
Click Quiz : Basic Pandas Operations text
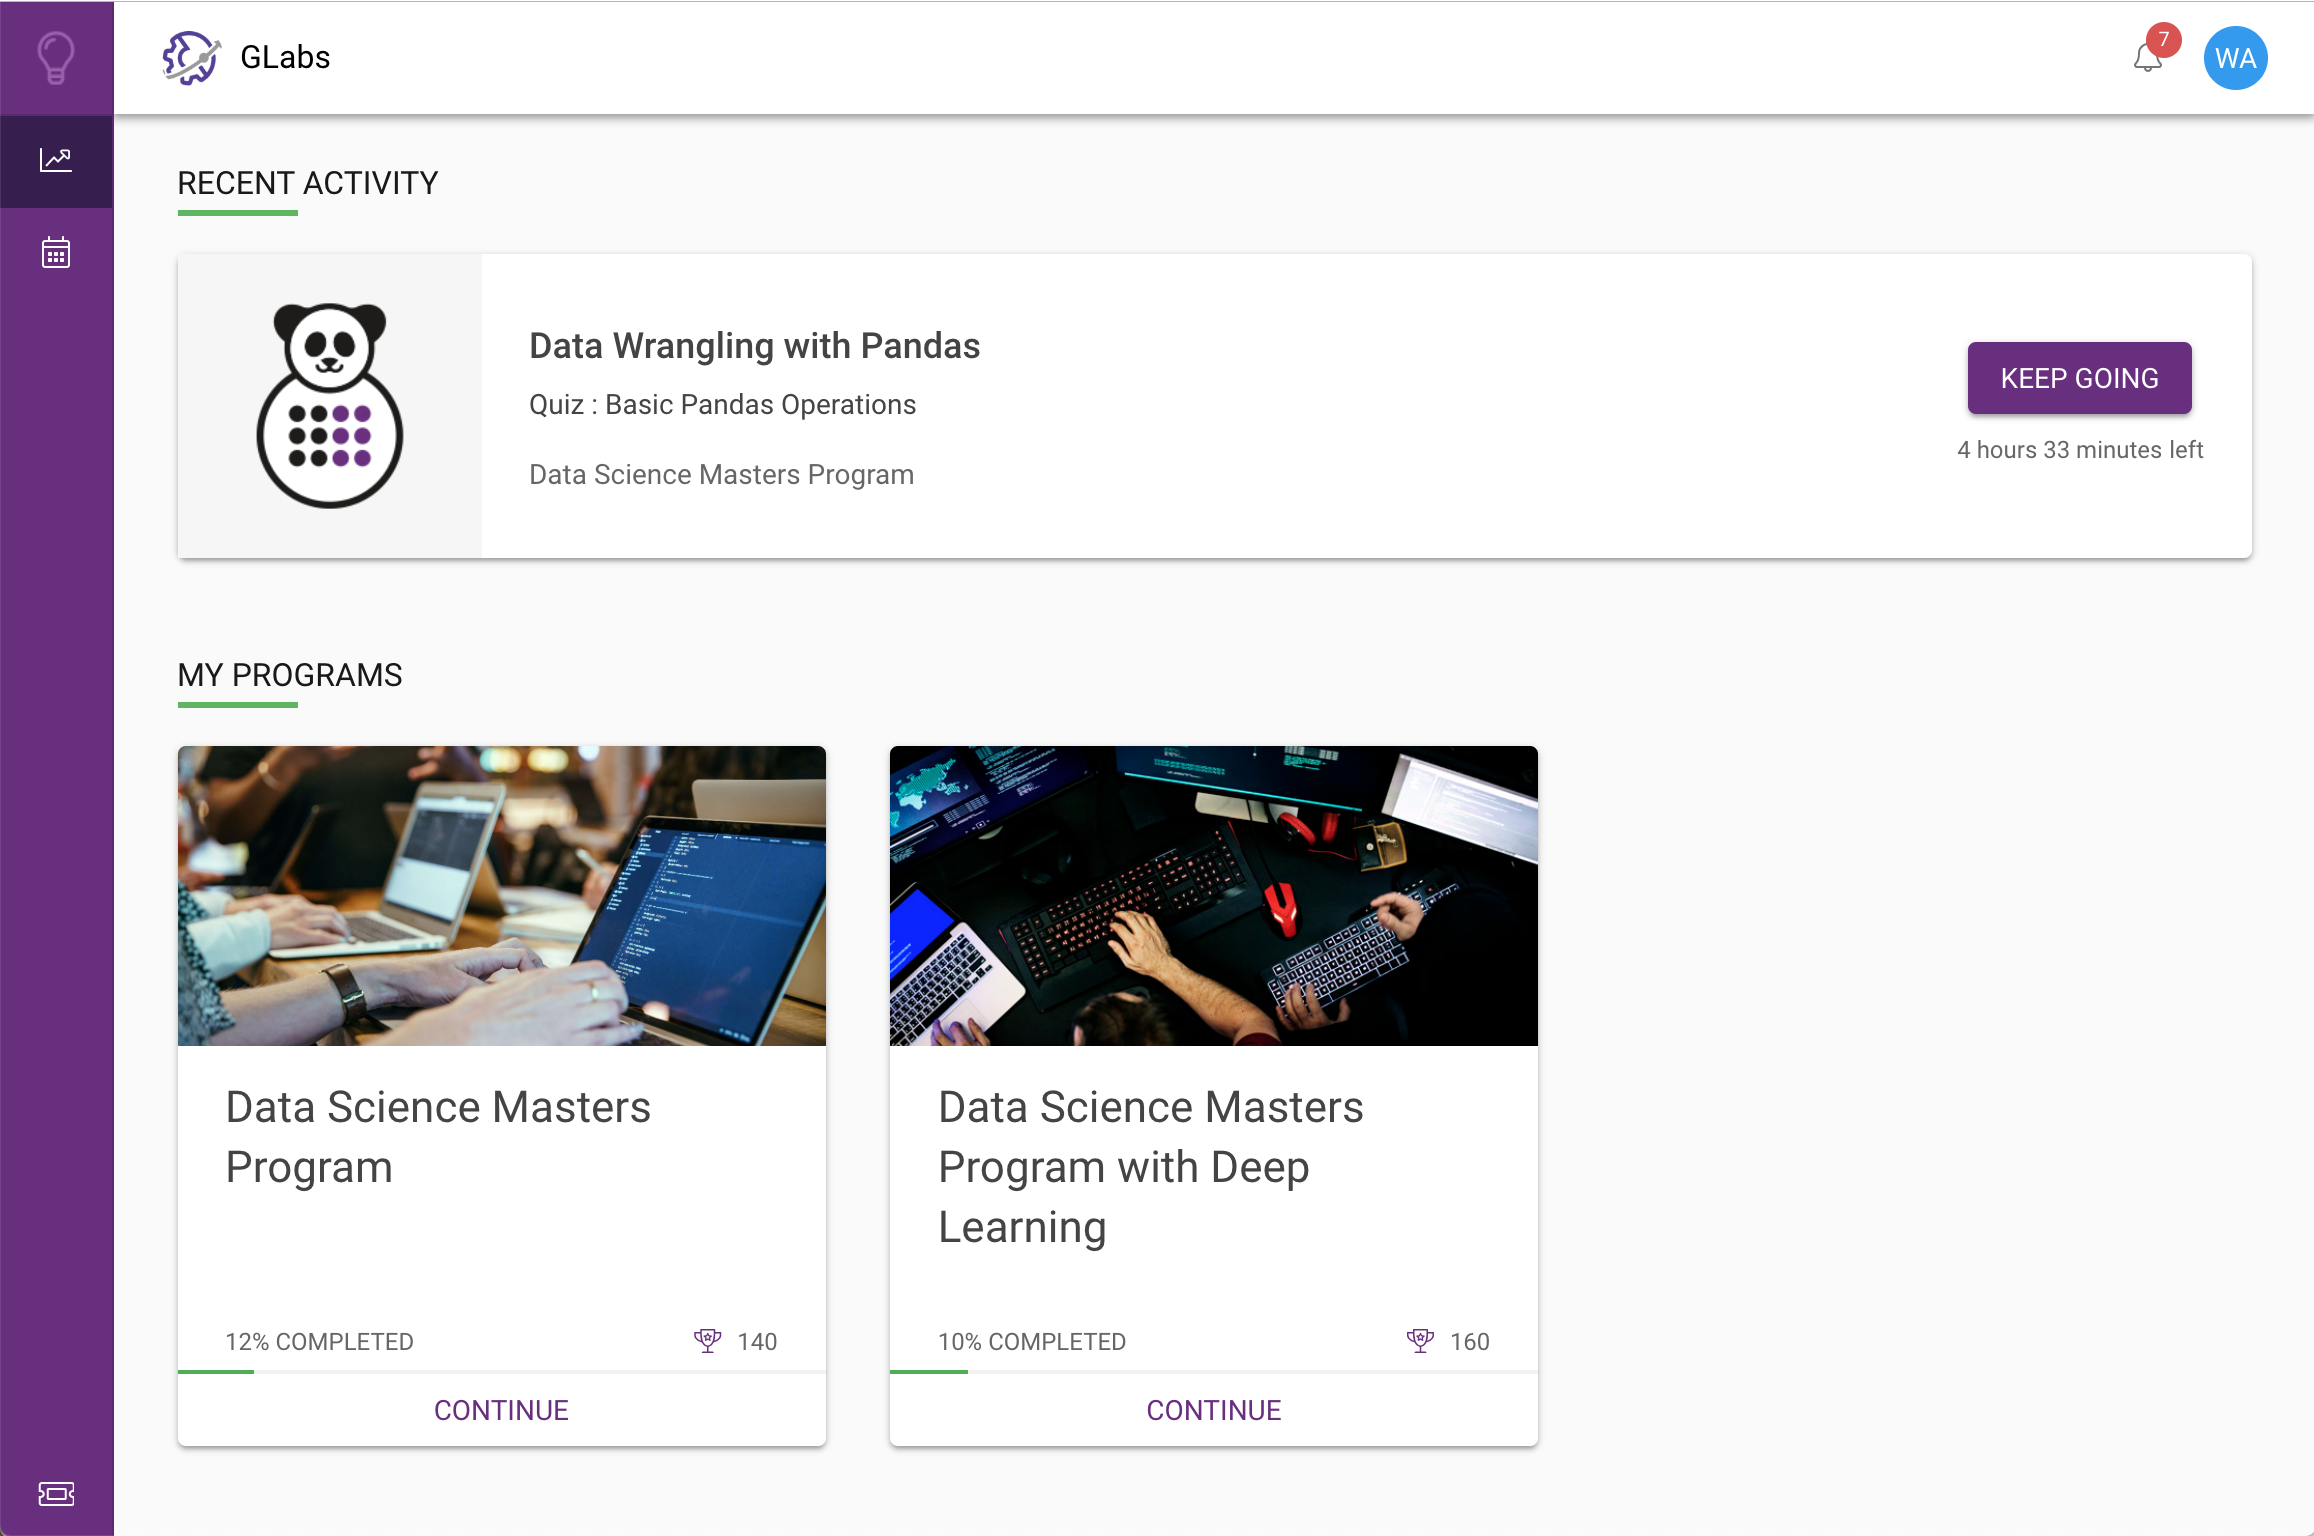tap(722, 405)
